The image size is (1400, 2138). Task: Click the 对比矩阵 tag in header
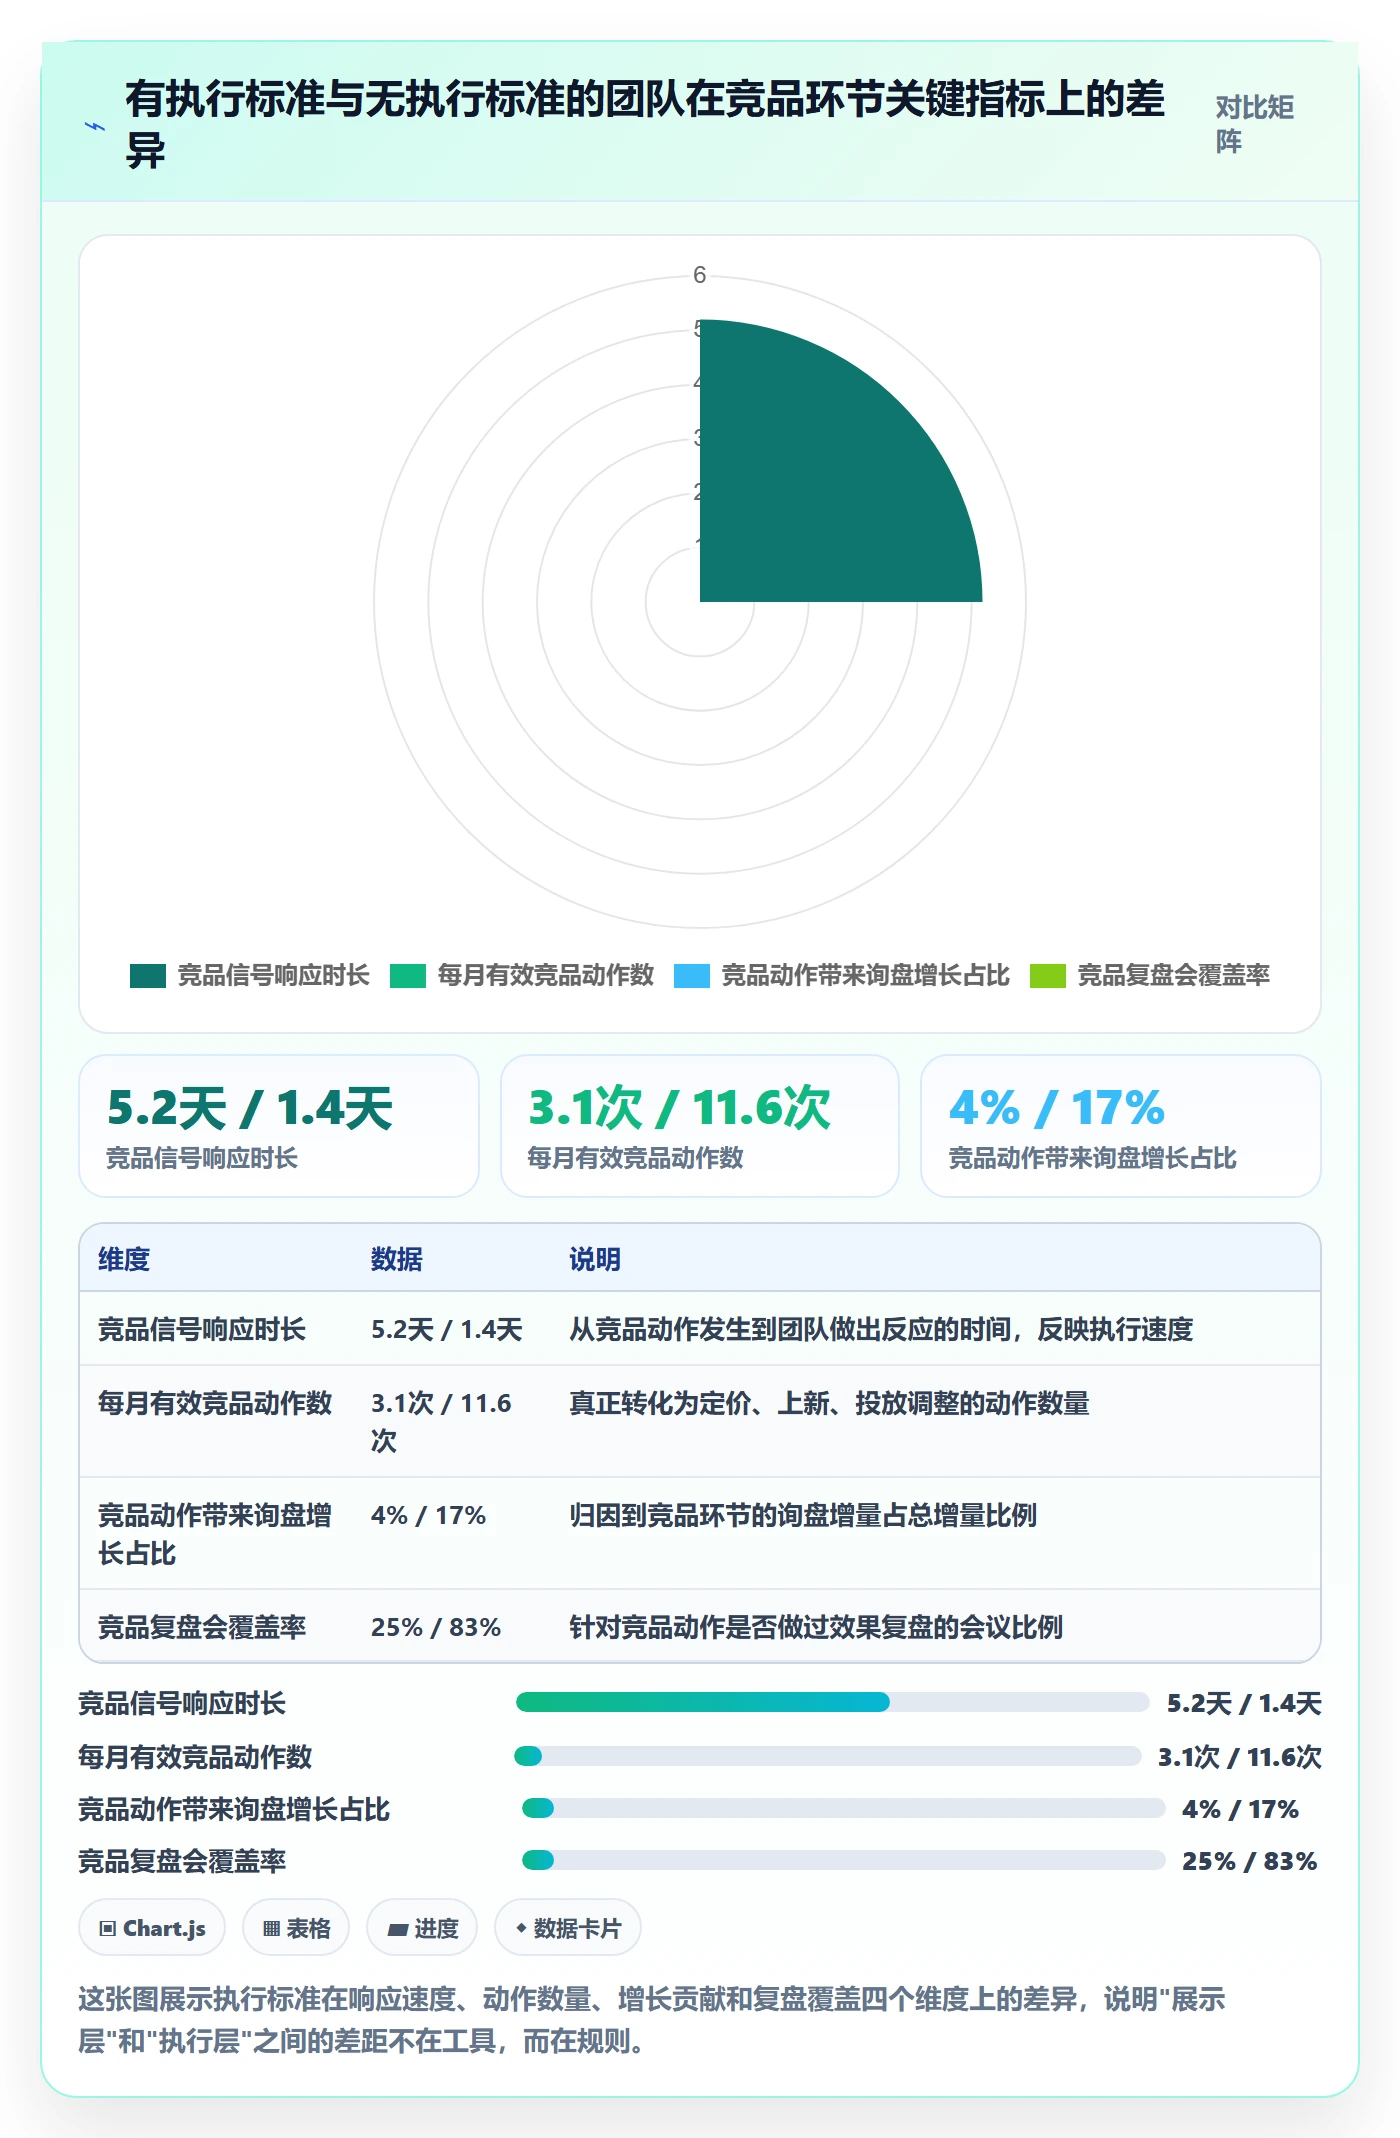pyautogui.click(x=1255, y=124)
